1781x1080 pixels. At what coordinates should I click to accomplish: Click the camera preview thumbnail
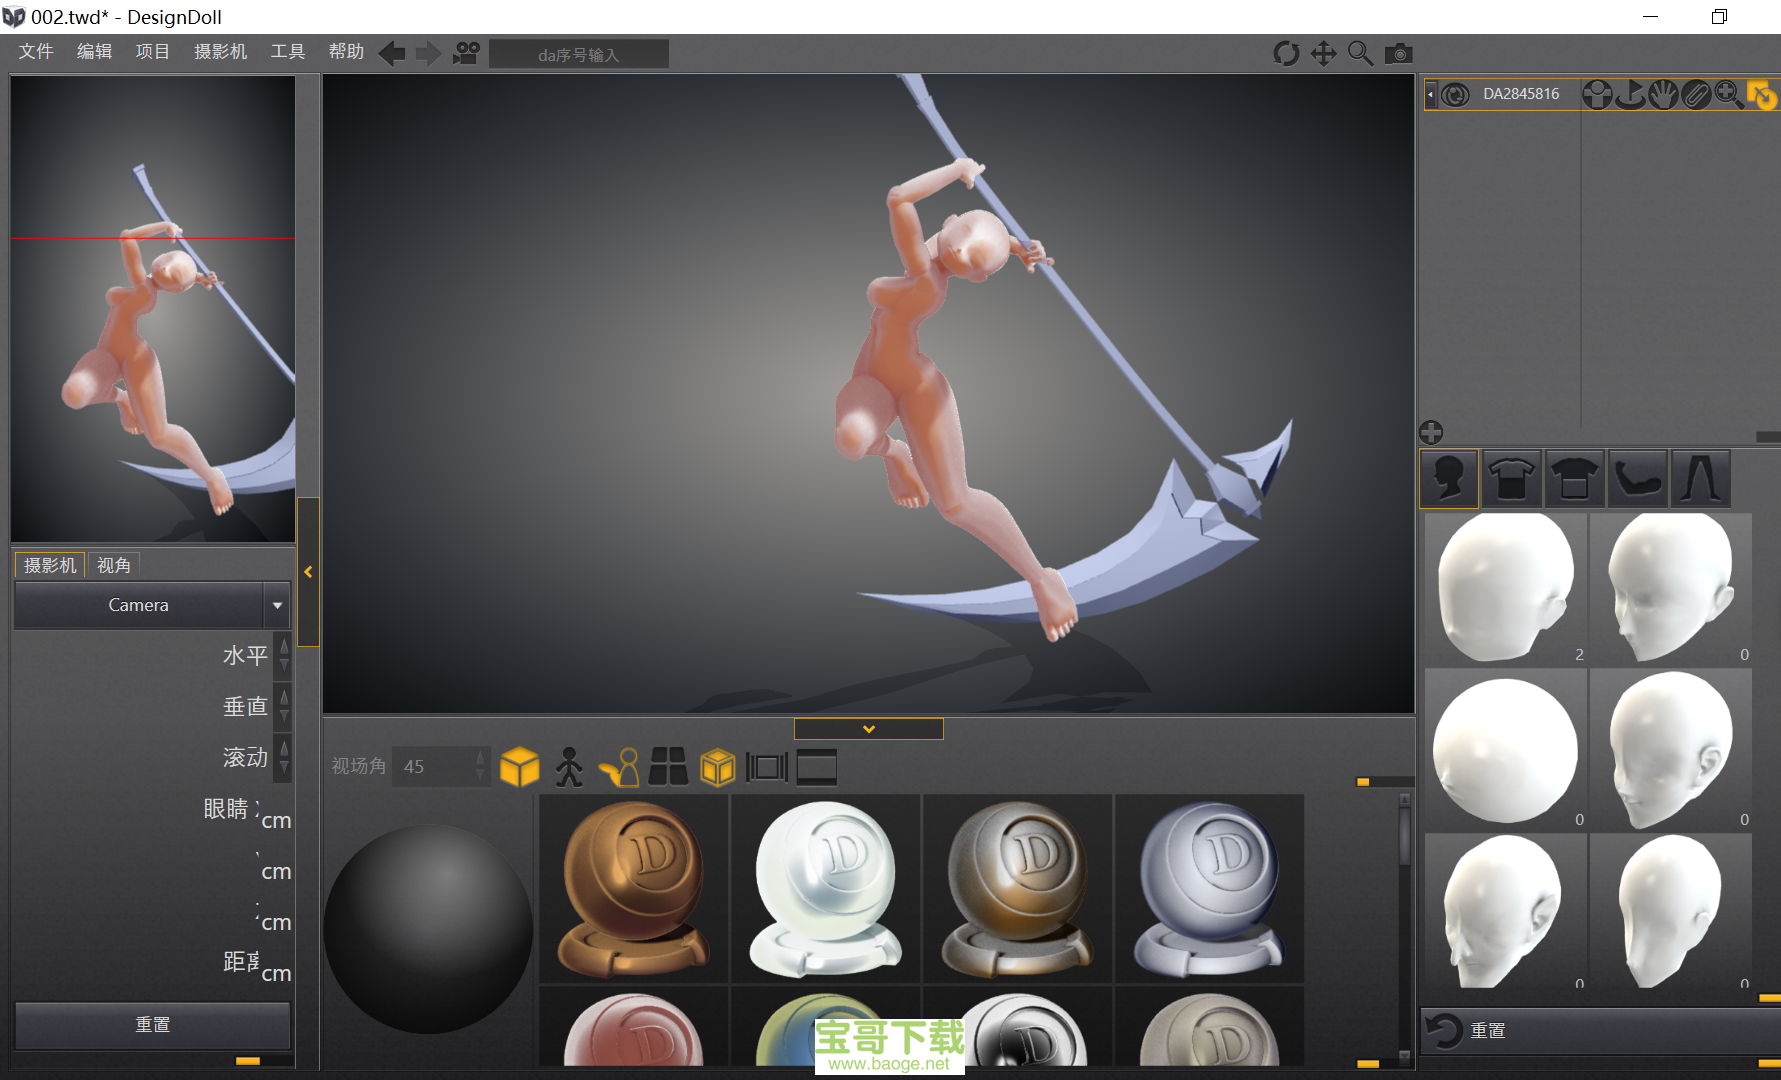tap(153, 309)
